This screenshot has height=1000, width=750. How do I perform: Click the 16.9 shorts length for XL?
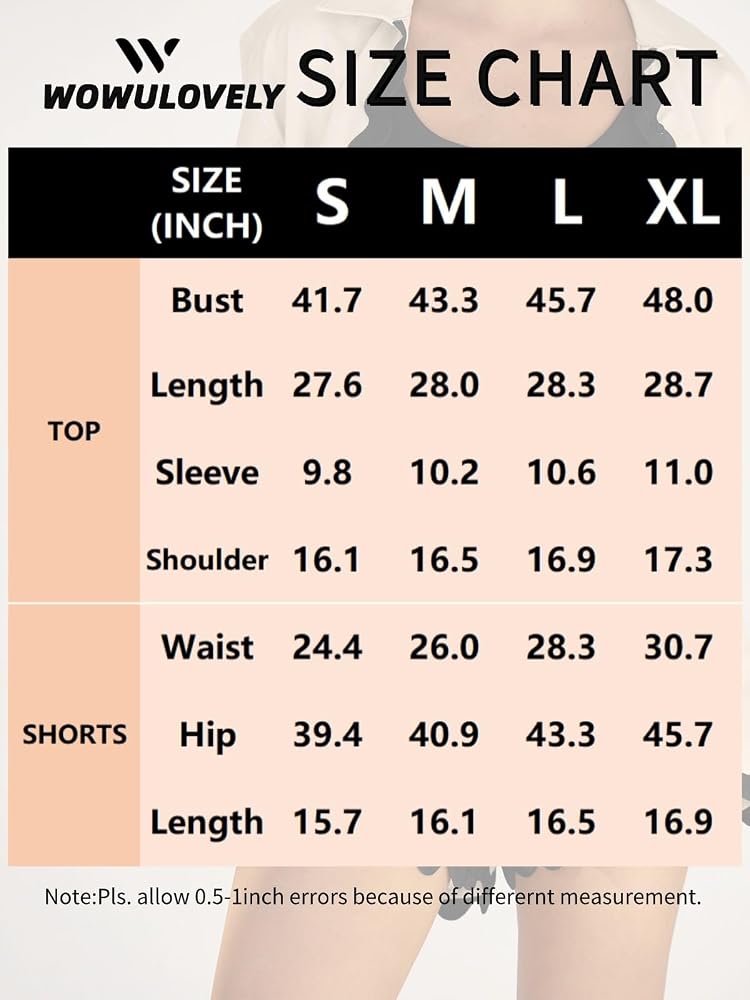tap(678, 822)
